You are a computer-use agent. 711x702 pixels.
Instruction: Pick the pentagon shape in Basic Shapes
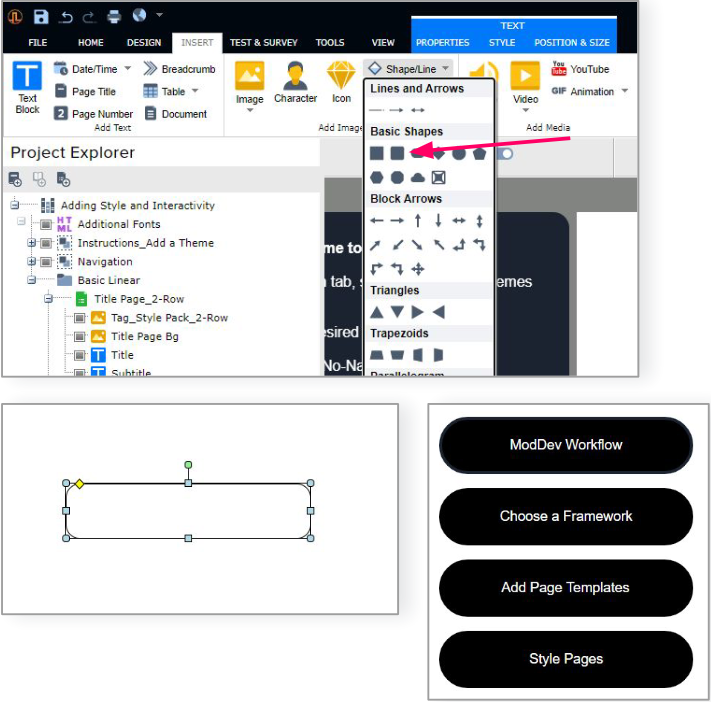point(479,153)
